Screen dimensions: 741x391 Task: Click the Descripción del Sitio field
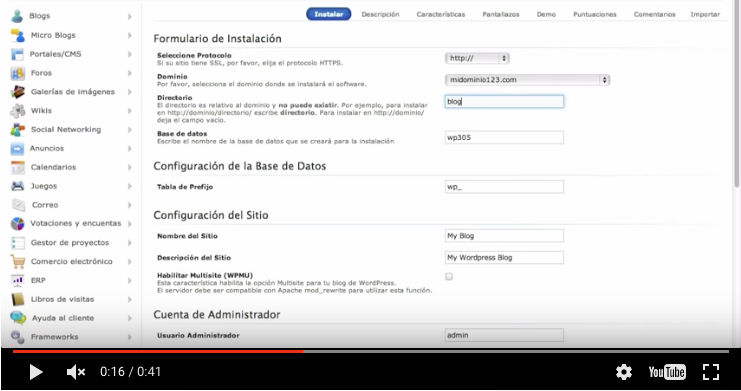point(504,258)
